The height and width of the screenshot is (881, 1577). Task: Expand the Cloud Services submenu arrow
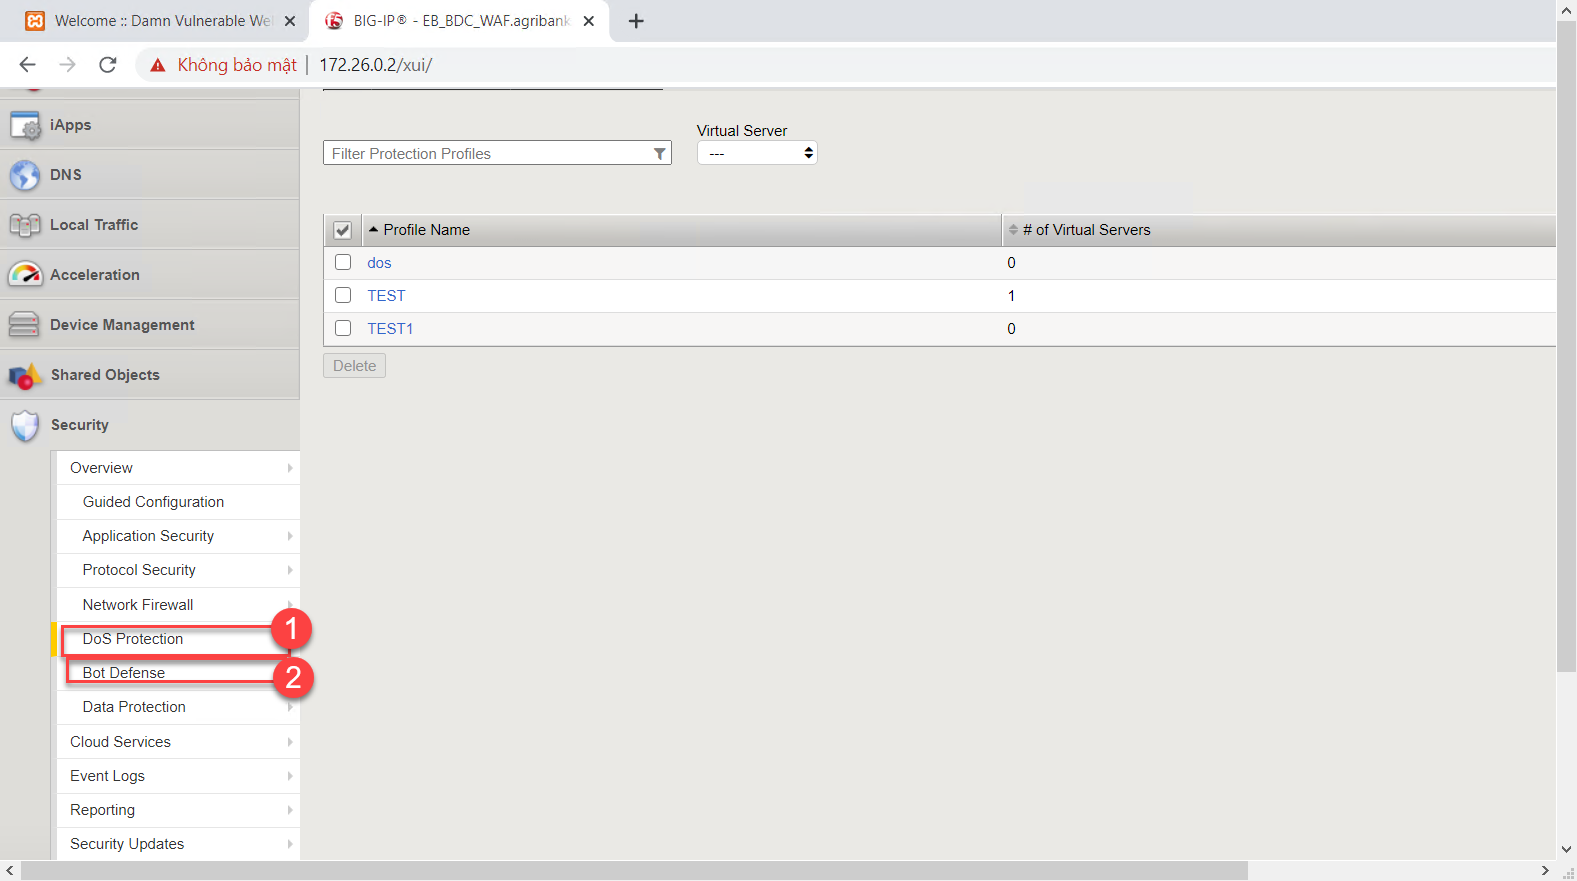click(x=290, y=742)
